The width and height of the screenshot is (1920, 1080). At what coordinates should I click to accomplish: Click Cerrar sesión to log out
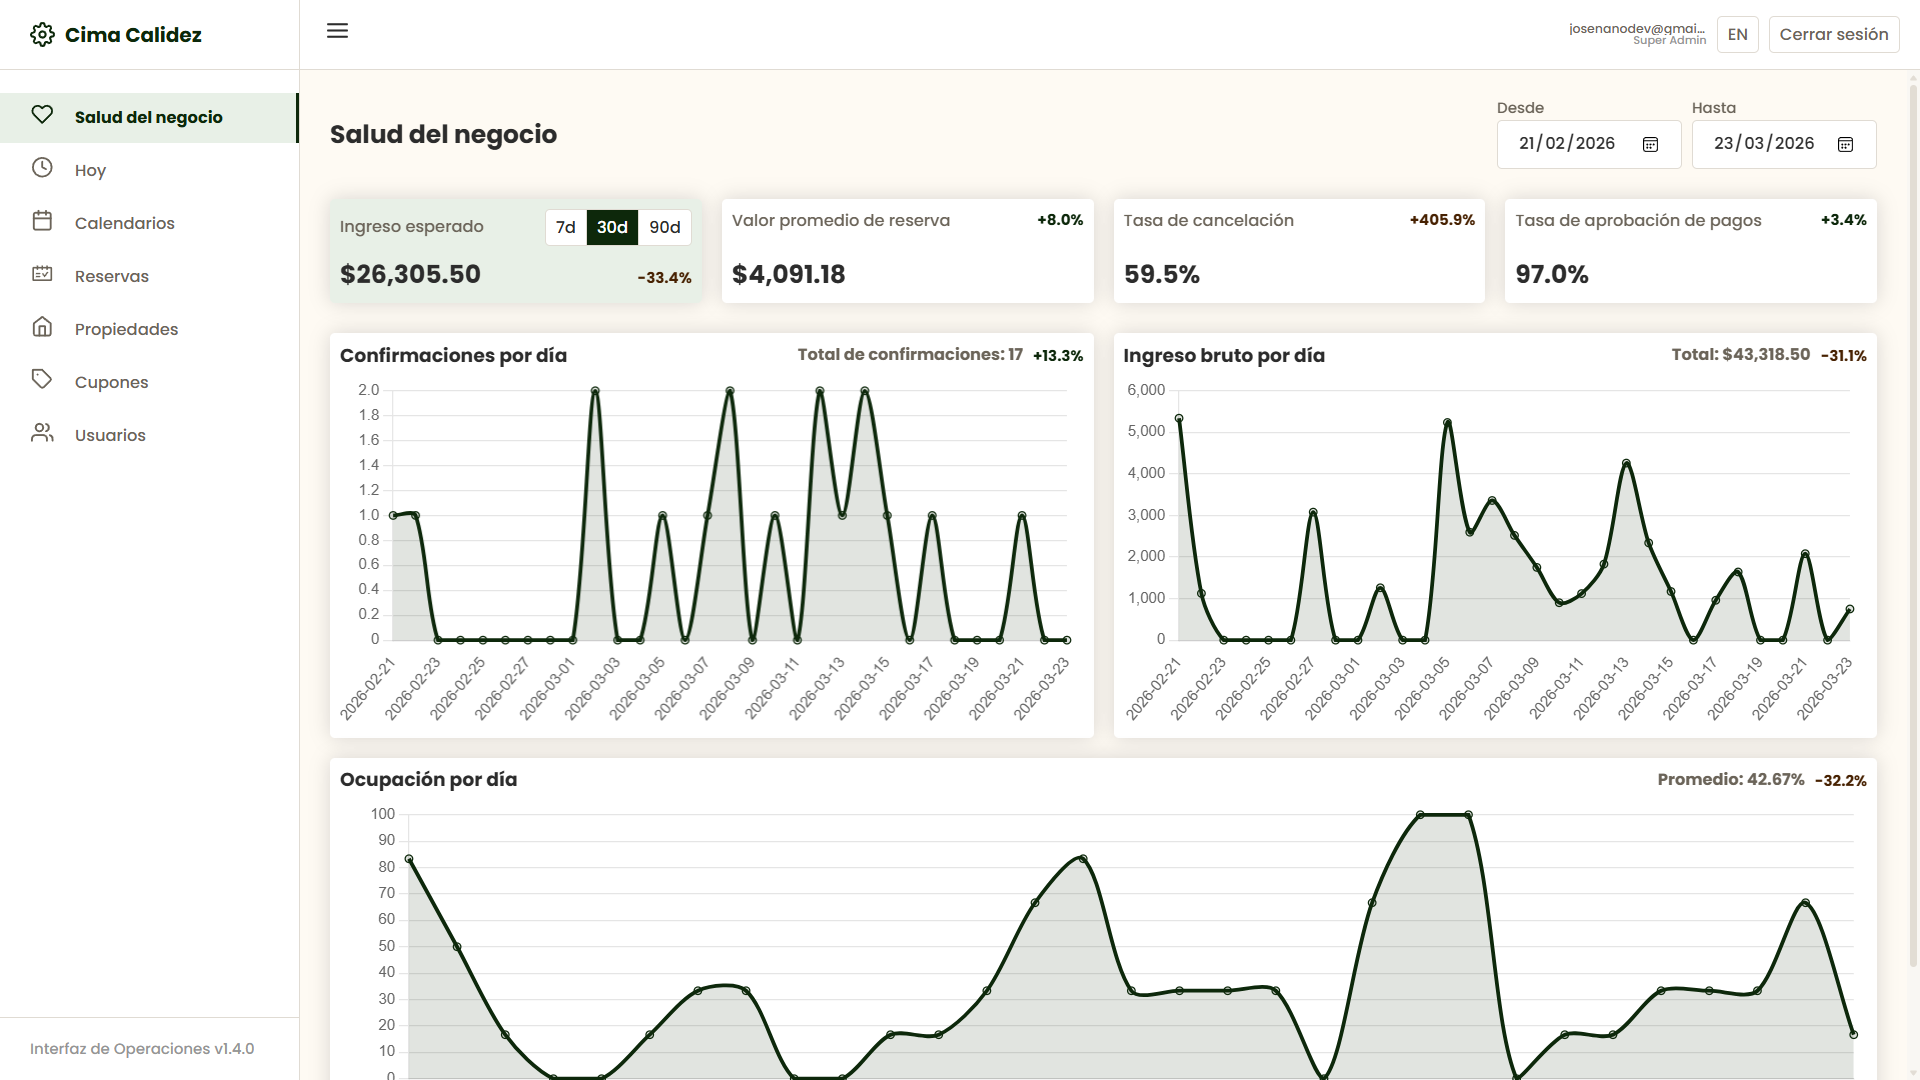pos(1834,35)
